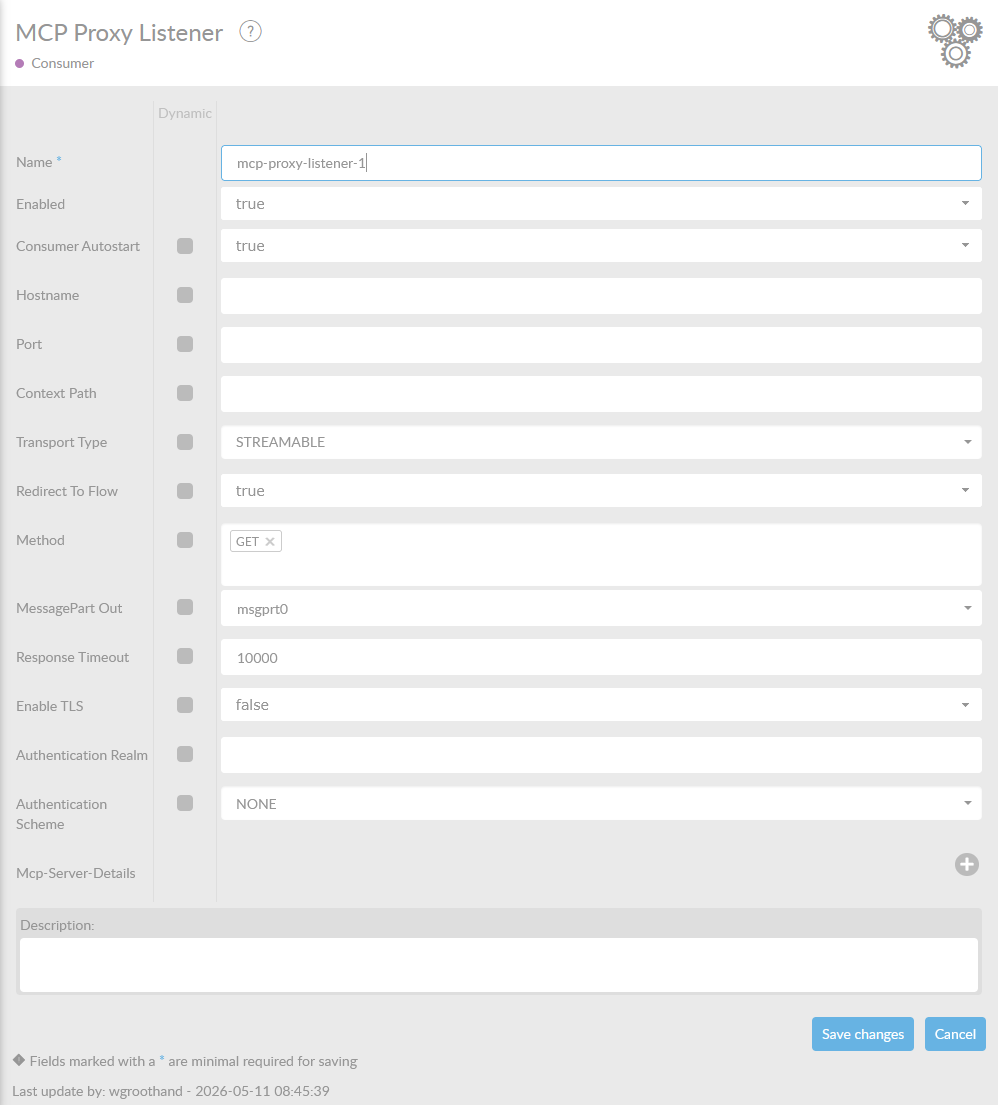This screenshot has width=998, height=1105.
Task: Toggle dynamic checkbox for Hostname
Action: (x=185, y=295)
